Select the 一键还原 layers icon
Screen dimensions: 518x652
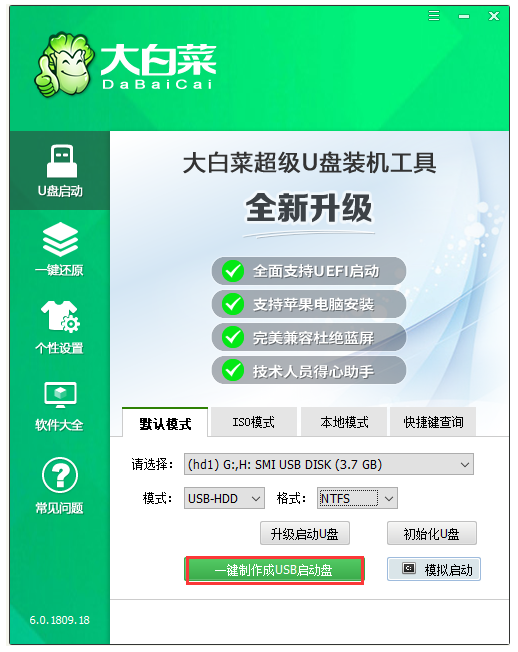pyautogui.click(x=60, y=240)
